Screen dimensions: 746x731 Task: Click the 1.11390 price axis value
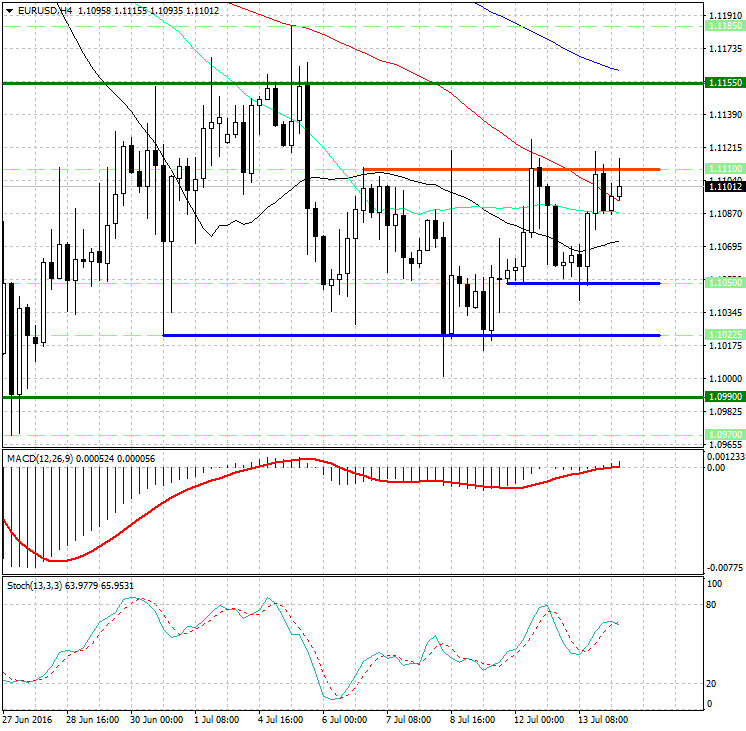coord(725,115)
